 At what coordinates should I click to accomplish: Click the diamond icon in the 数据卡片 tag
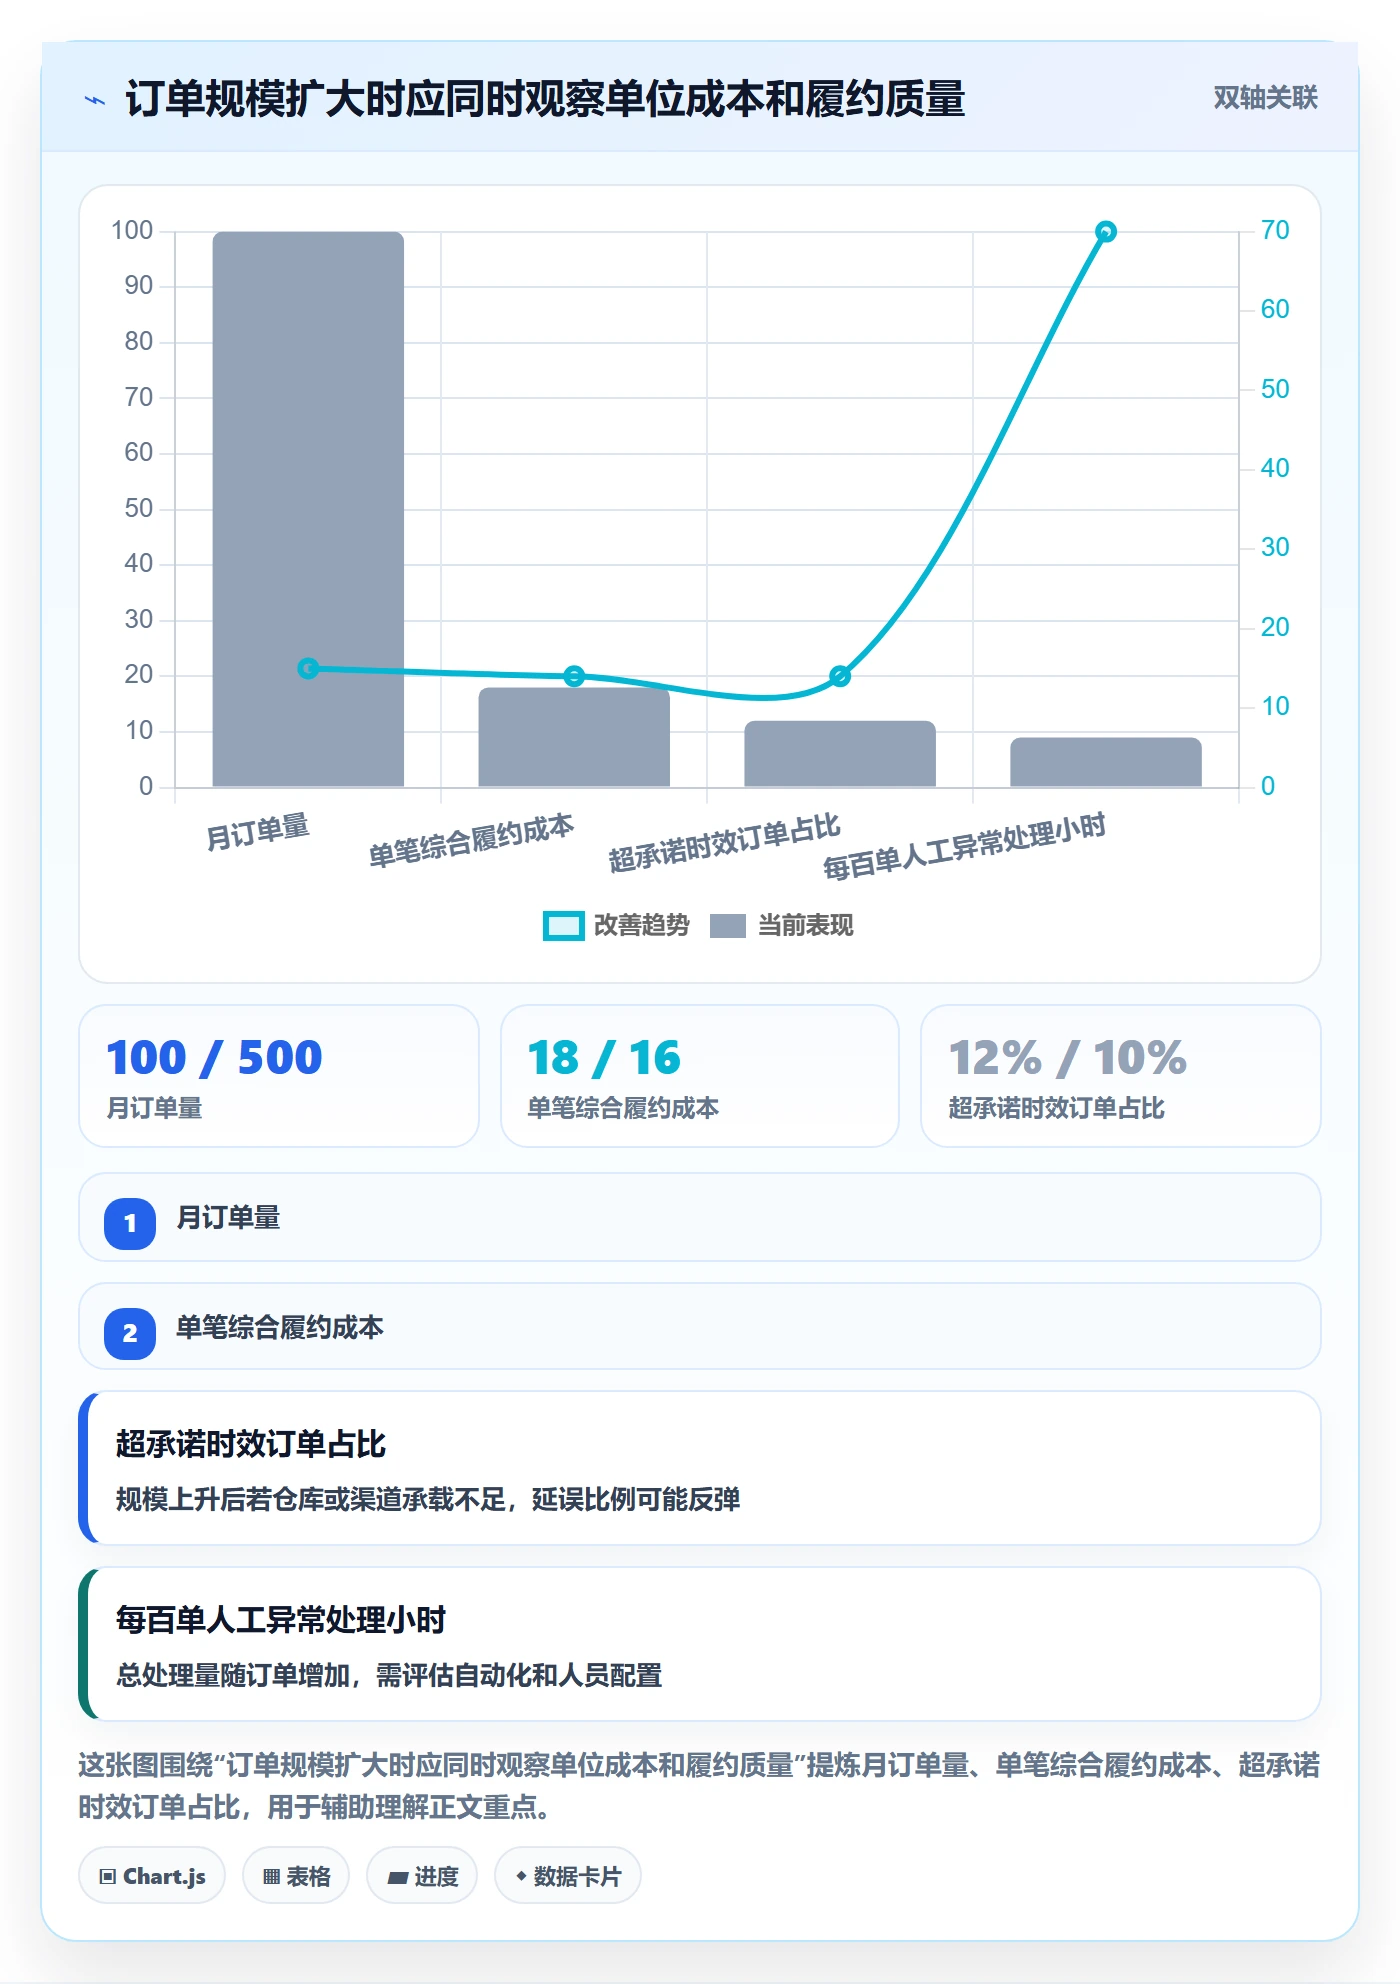pyautogui.click(x=520, y=1876)
